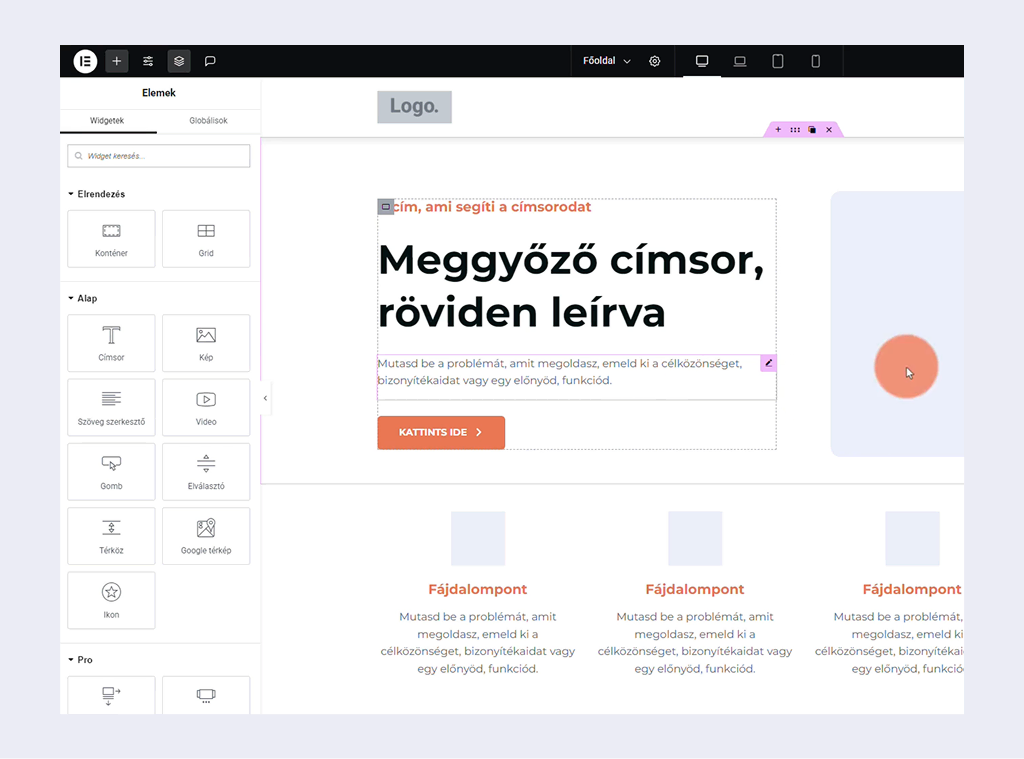The height and width of the screenshot is (759, 1024).
Task: Delete container using the X handle
Action: 829,130
